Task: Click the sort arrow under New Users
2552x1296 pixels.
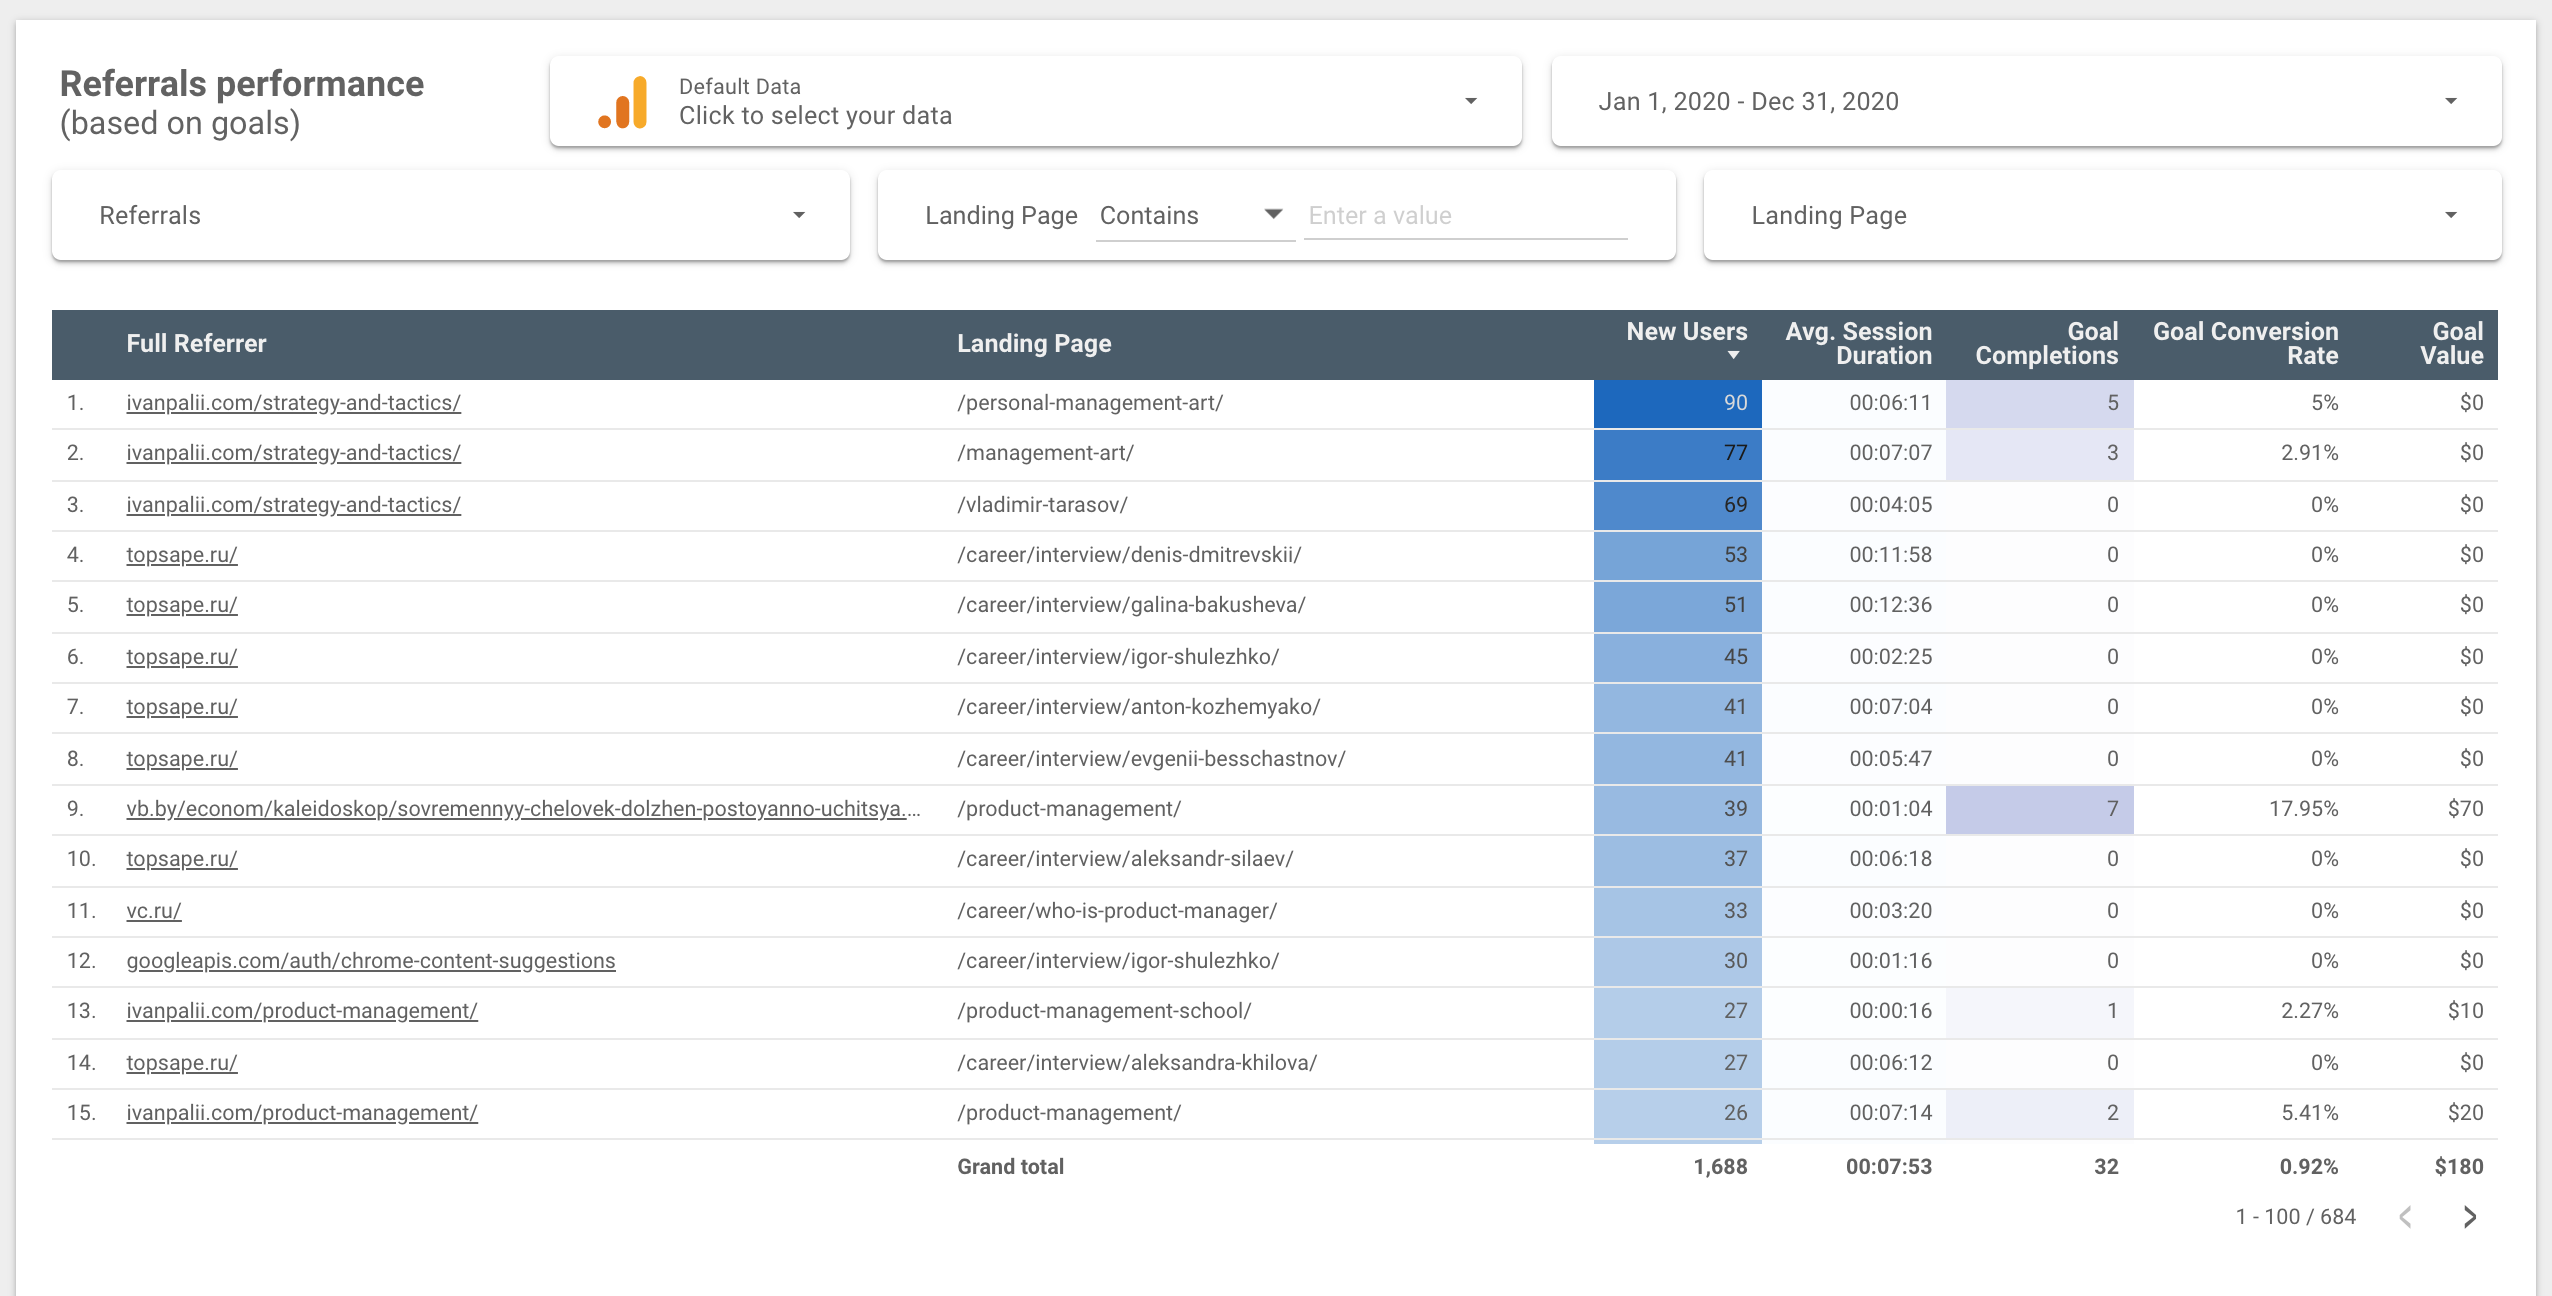Action: point(1733,357)
